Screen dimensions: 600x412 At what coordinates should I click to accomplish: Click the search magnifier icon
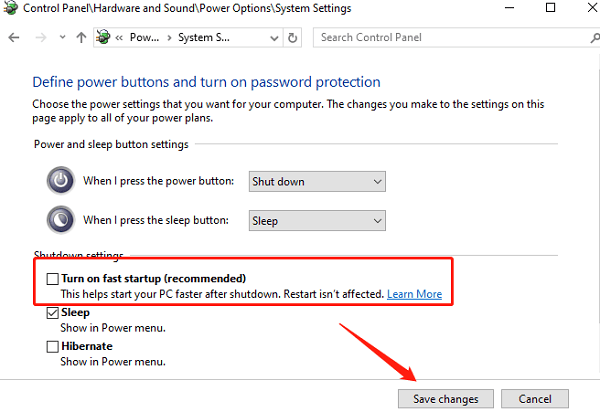tap(595, 37)
